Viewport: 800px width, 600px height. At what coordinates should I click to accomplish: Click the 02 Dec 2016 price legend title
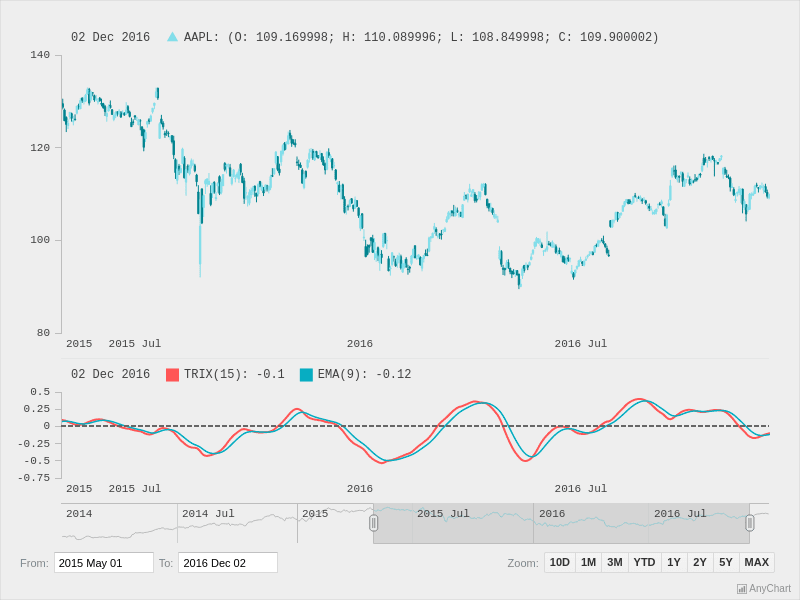click(110, 37)
